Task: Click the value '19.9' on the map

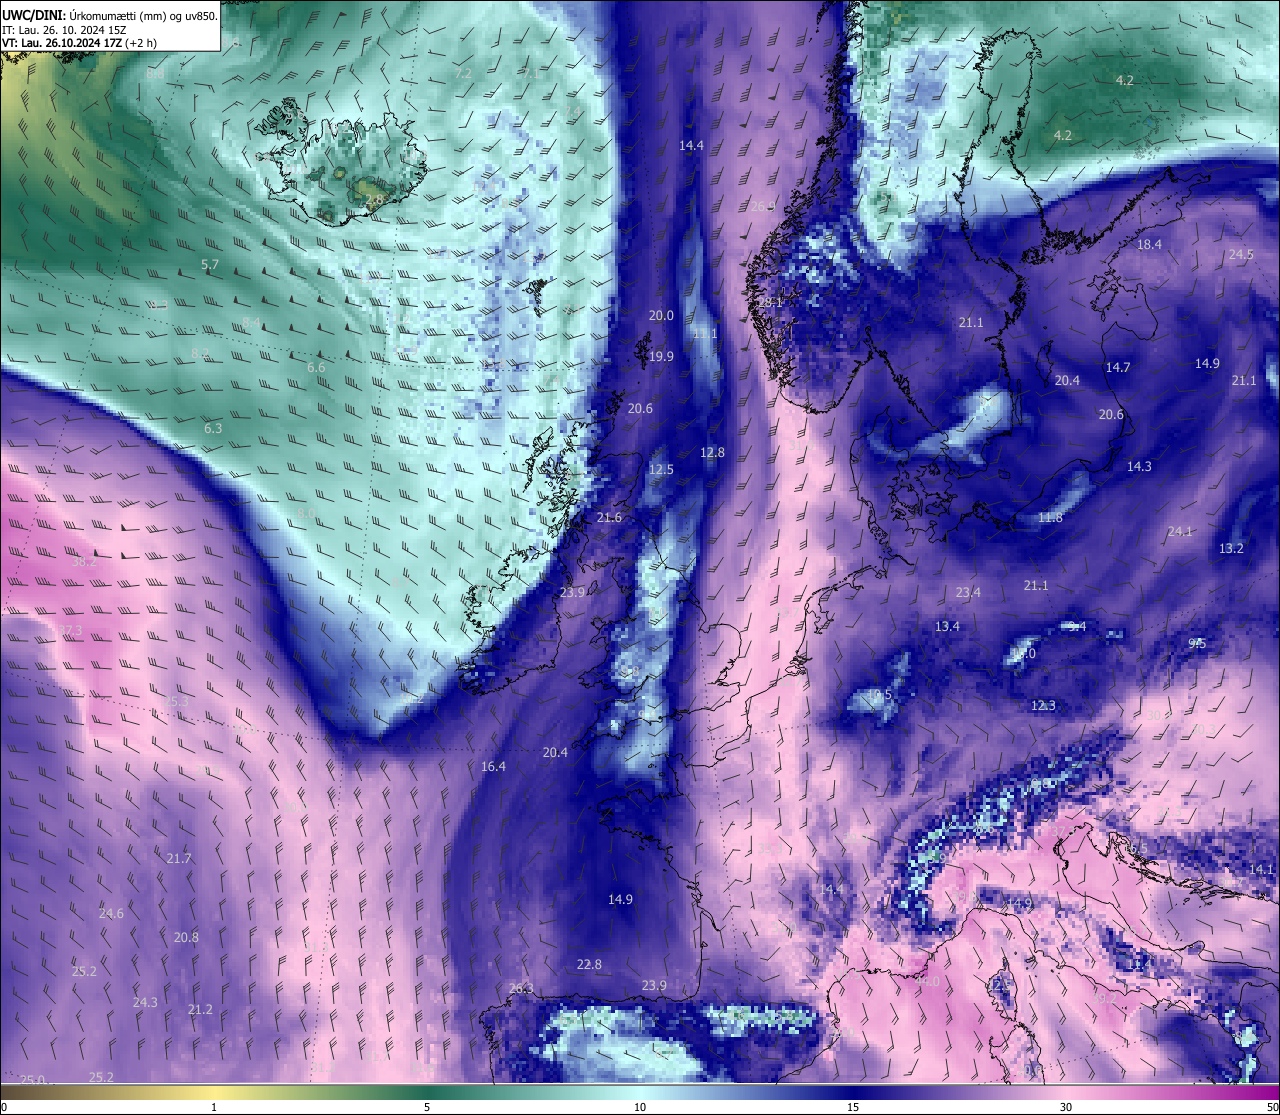Action: 661,357
